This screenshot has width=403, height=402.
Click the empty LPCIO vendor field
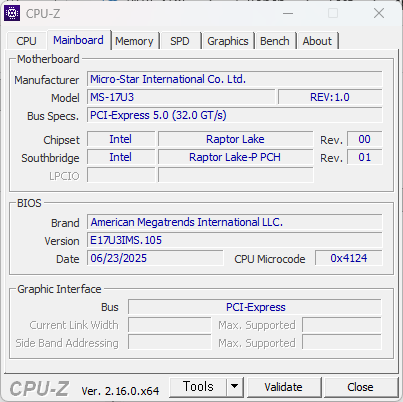[121, 175]
